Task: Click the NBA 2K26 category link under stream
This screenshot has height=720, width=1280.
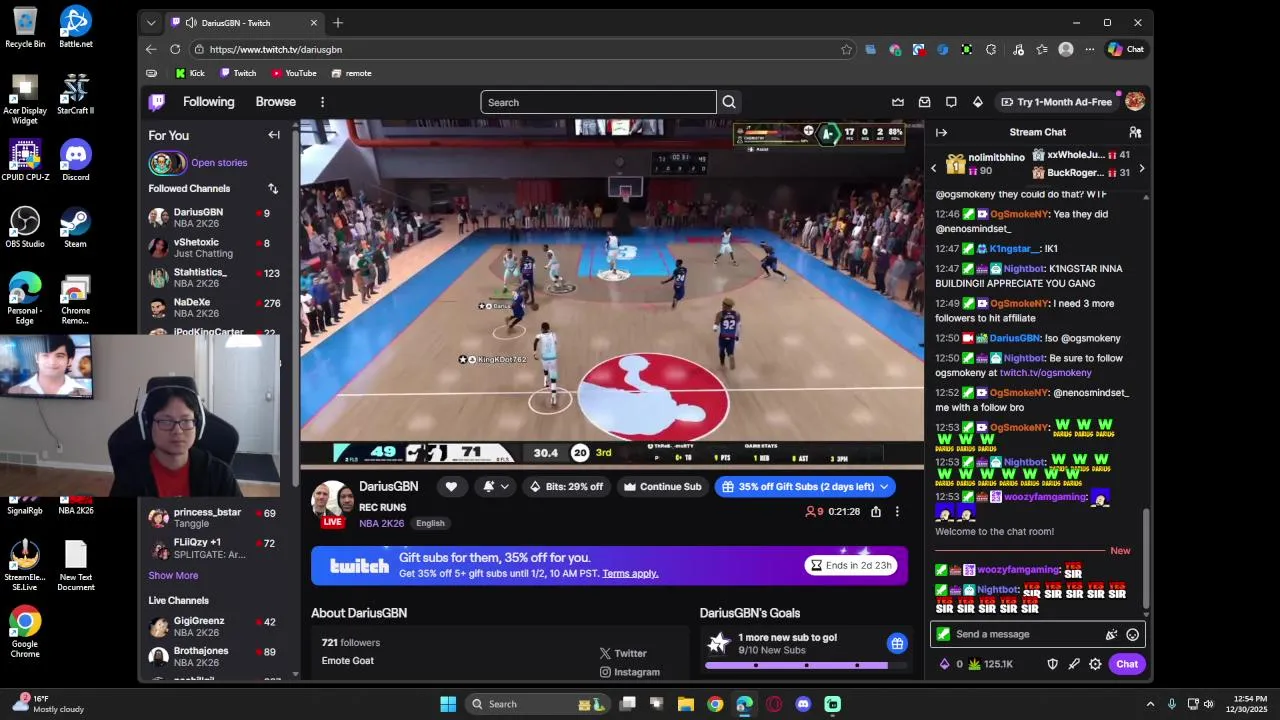Action: tap(382, 523)
